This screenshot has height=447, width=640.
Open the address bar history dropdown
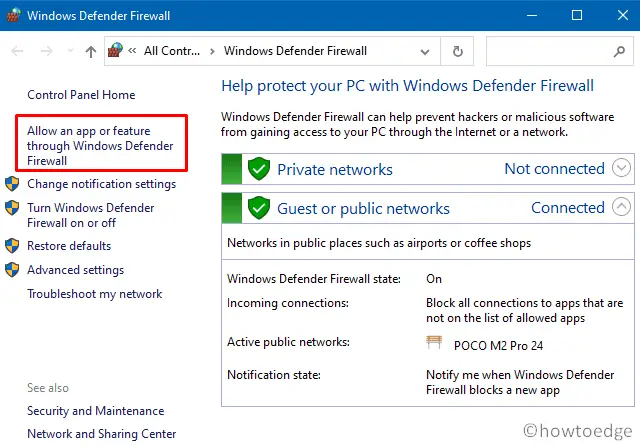425,52
